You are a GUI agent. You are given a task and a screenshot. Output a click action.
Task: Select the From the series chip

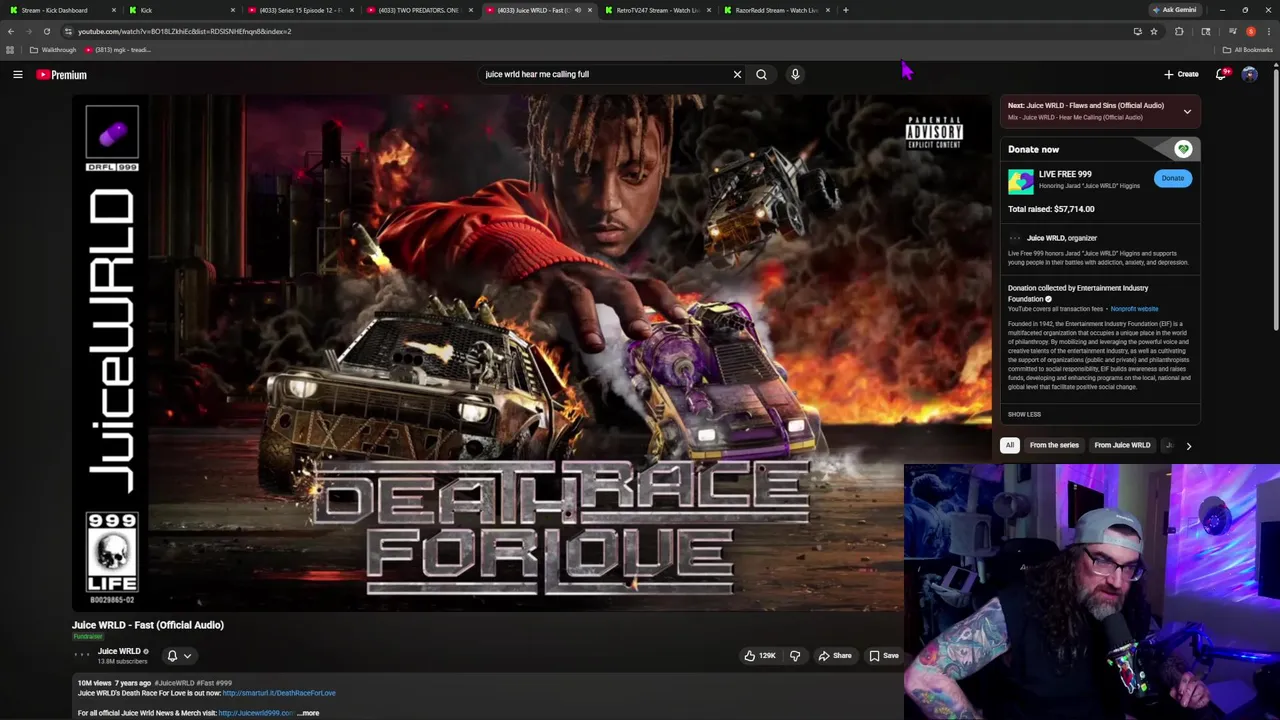pyautogui.click(x=1054, y=445)
